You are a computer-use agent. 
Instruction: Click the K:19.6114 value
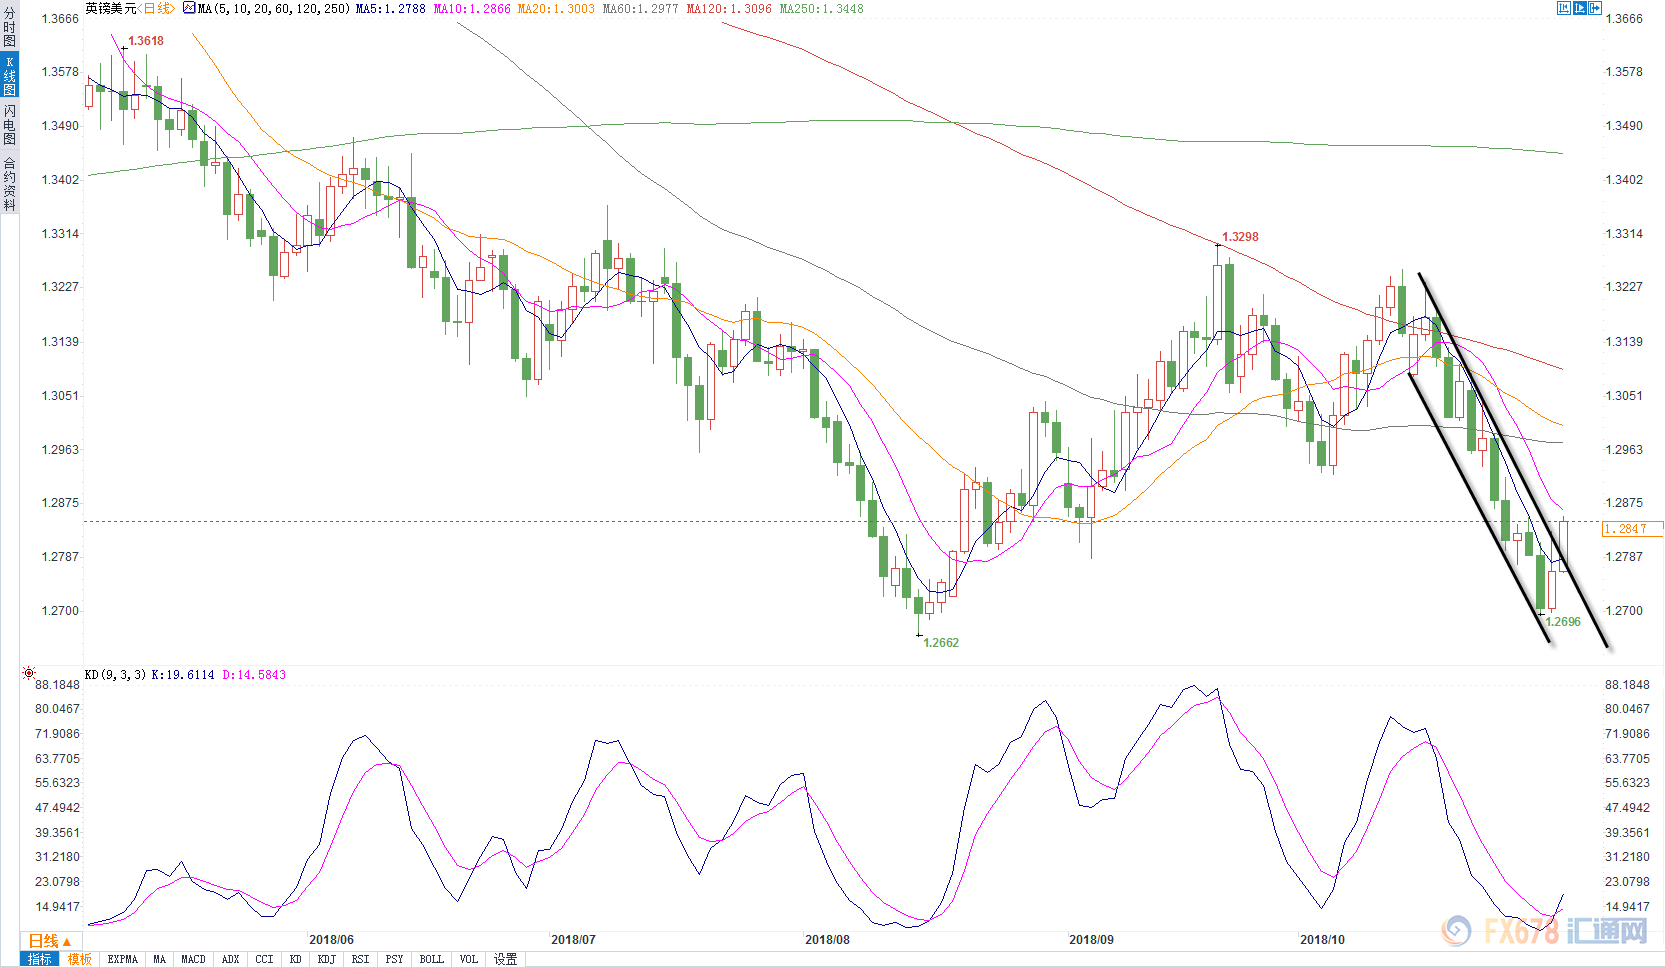coord(183,675)
